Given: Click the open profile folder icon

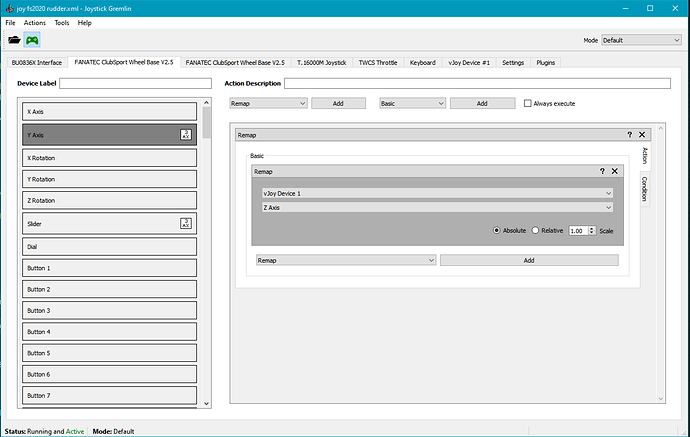Looking at the screenshot, I should 14,40.
